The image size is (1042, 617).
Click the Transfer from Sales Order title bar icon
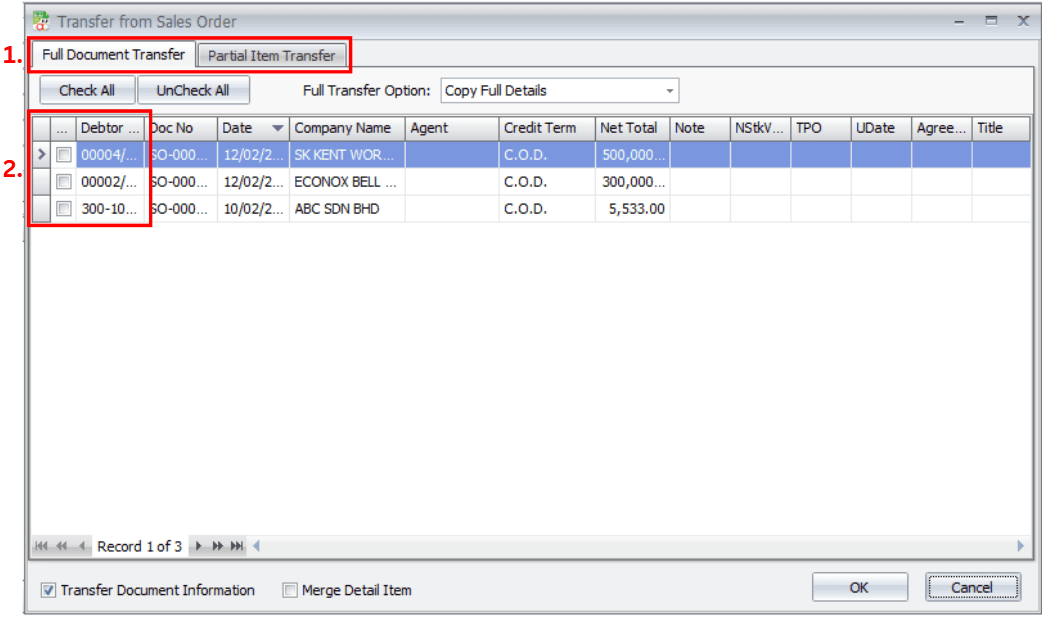click(x=38, y=20)
